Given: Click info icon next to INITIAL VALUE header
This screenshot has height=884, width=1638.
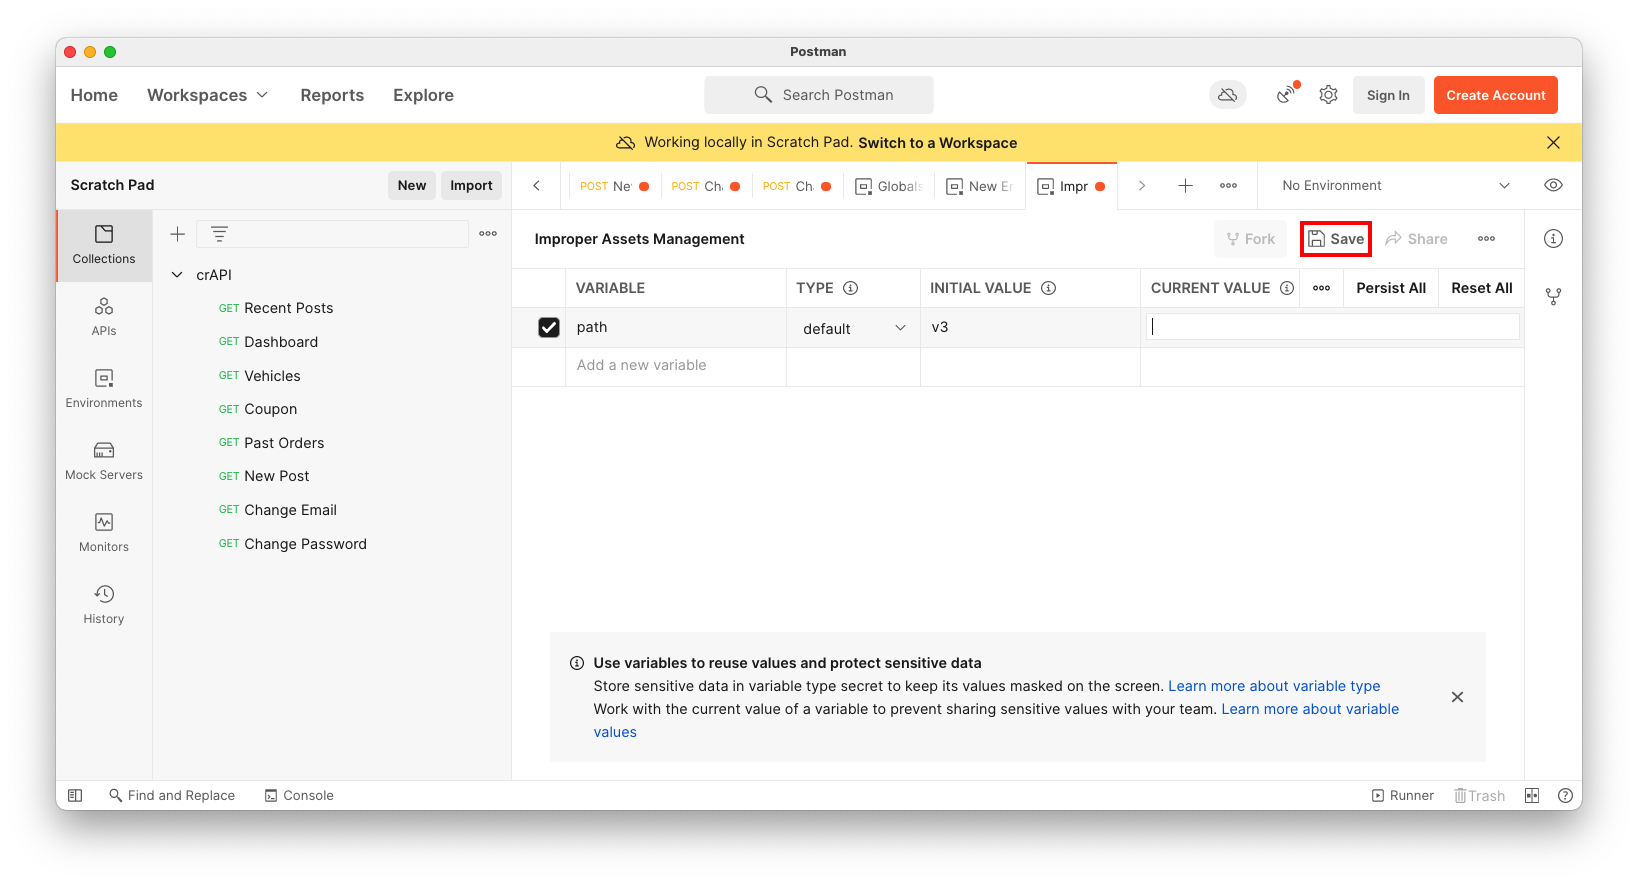Looking at the screenshot, I should (1048, 288).
